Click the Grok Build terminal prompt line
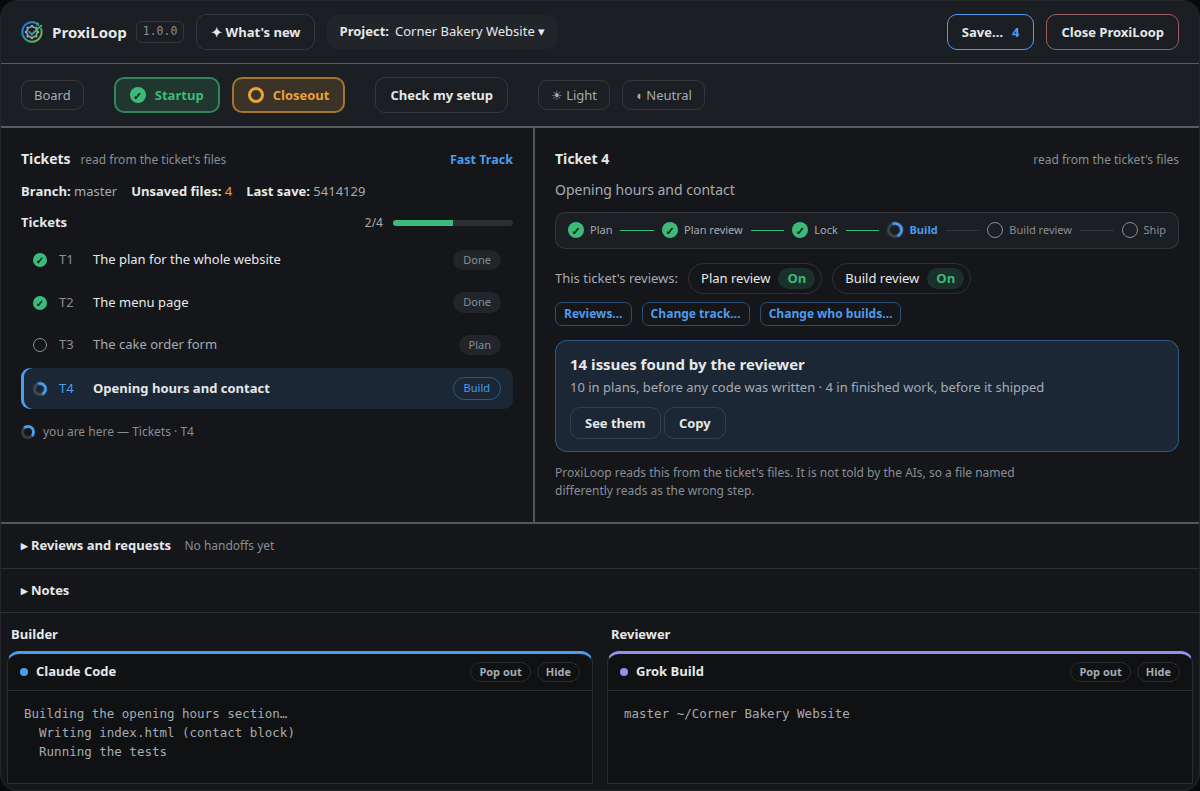This screenshot has height=791, width=1200. (737, 714)
